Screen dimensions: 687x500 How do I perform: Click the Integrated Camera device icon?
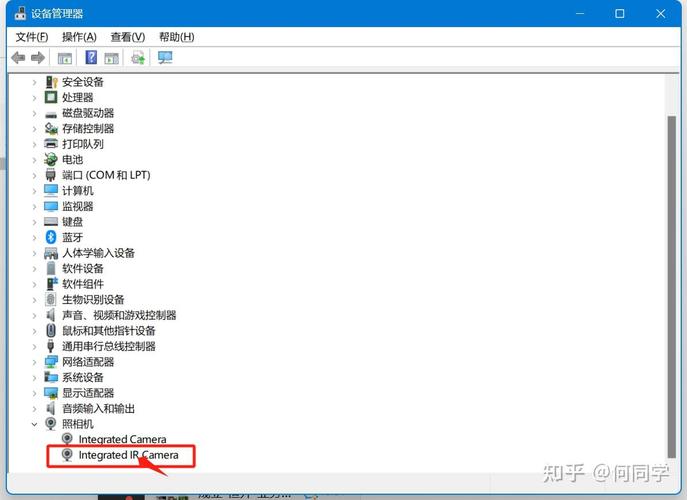(x=67, y=439)
